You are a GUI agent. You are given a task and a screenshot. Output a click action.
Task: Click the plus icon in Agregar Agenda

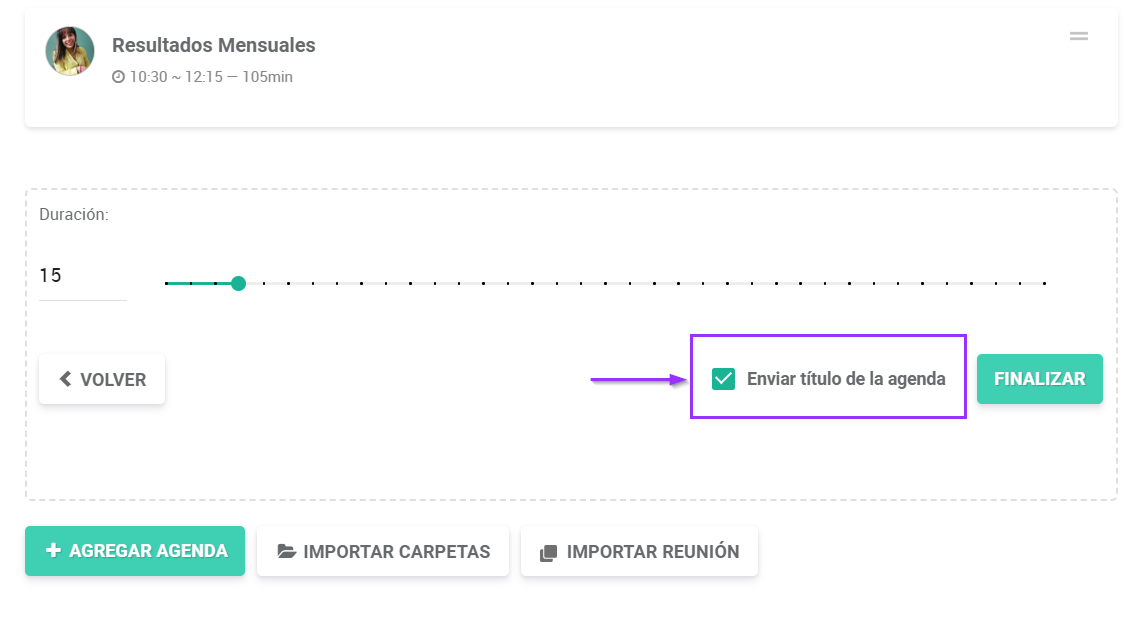click(x=54, y=551)
